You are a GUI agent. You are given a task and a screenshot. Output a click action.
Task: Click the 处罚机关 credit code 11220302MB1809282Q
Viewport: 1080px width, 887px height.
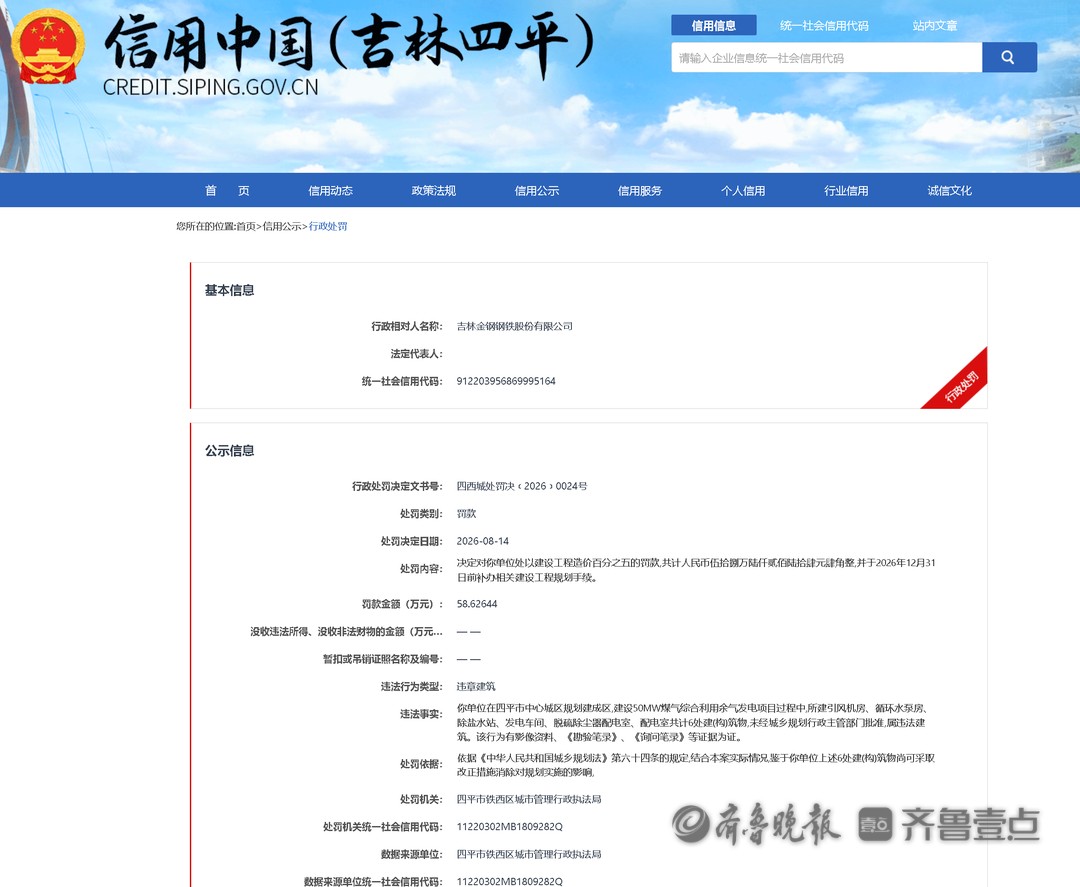[x=510, y=826]
